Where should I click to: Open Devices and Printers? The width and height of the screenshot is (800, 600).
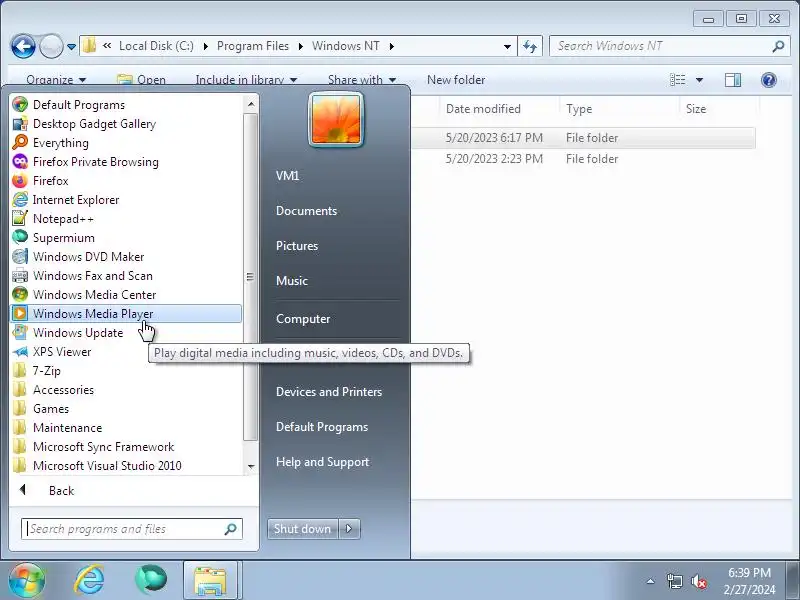(x=329, y=391)
